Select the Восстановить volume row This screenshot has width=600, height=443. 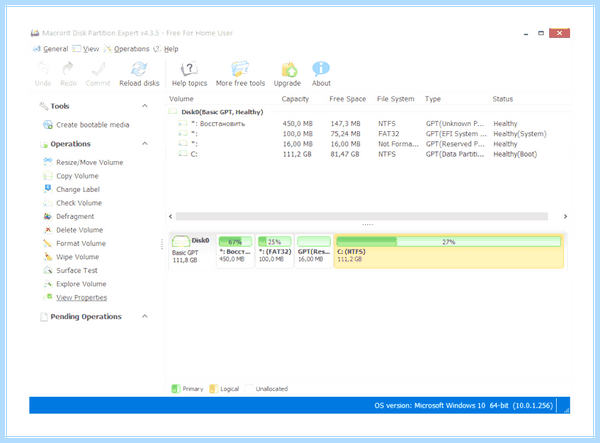click(x=368, y=124)
